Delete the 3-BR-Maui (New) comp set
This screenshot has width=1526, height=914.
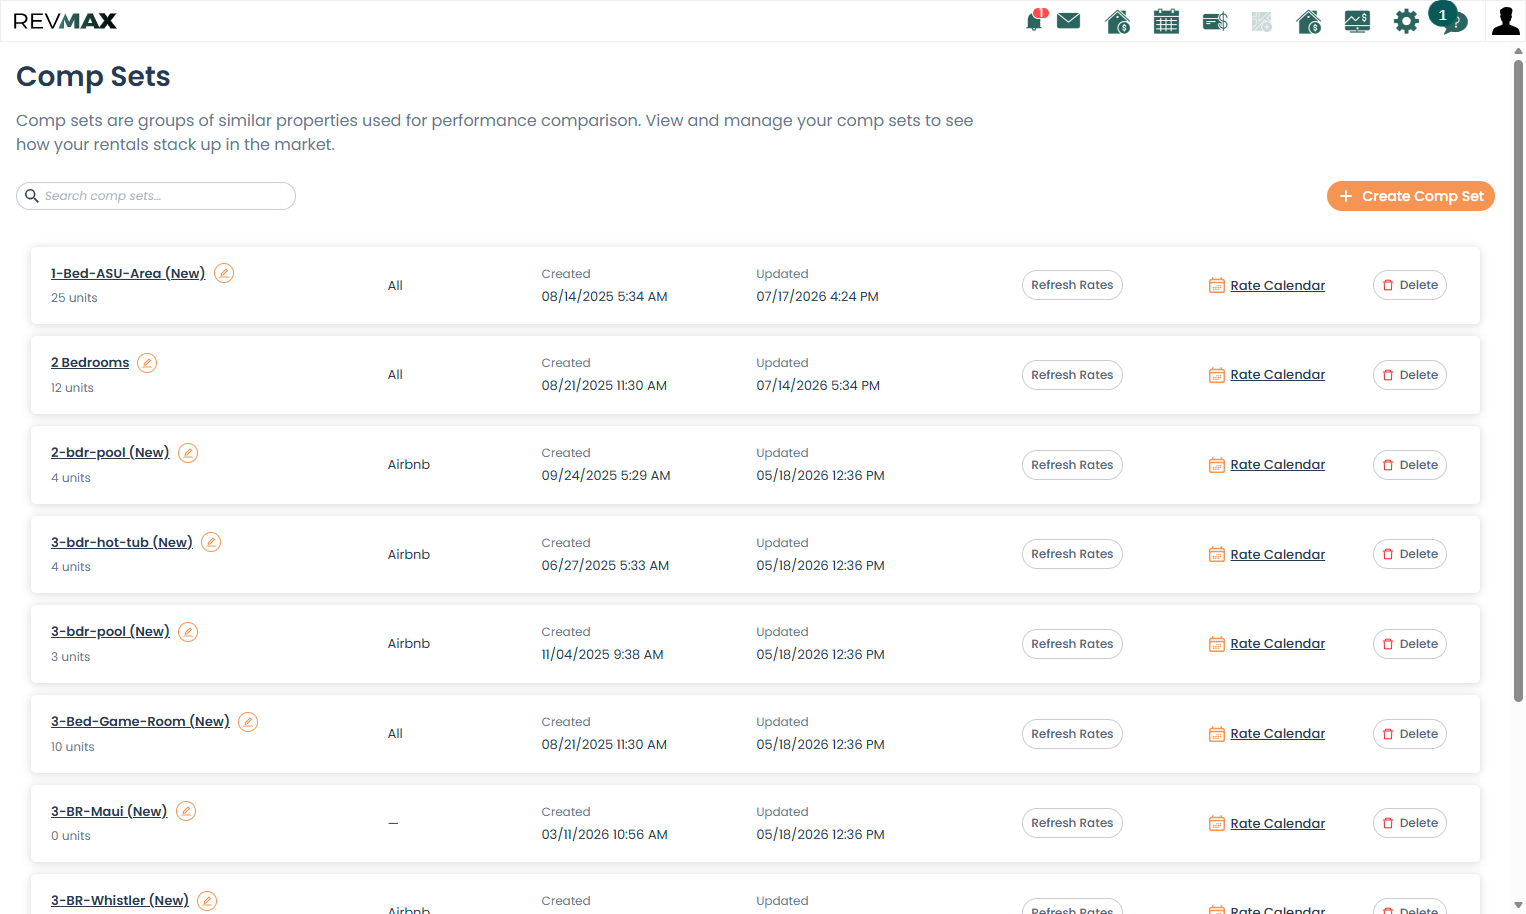(1410, 823)
